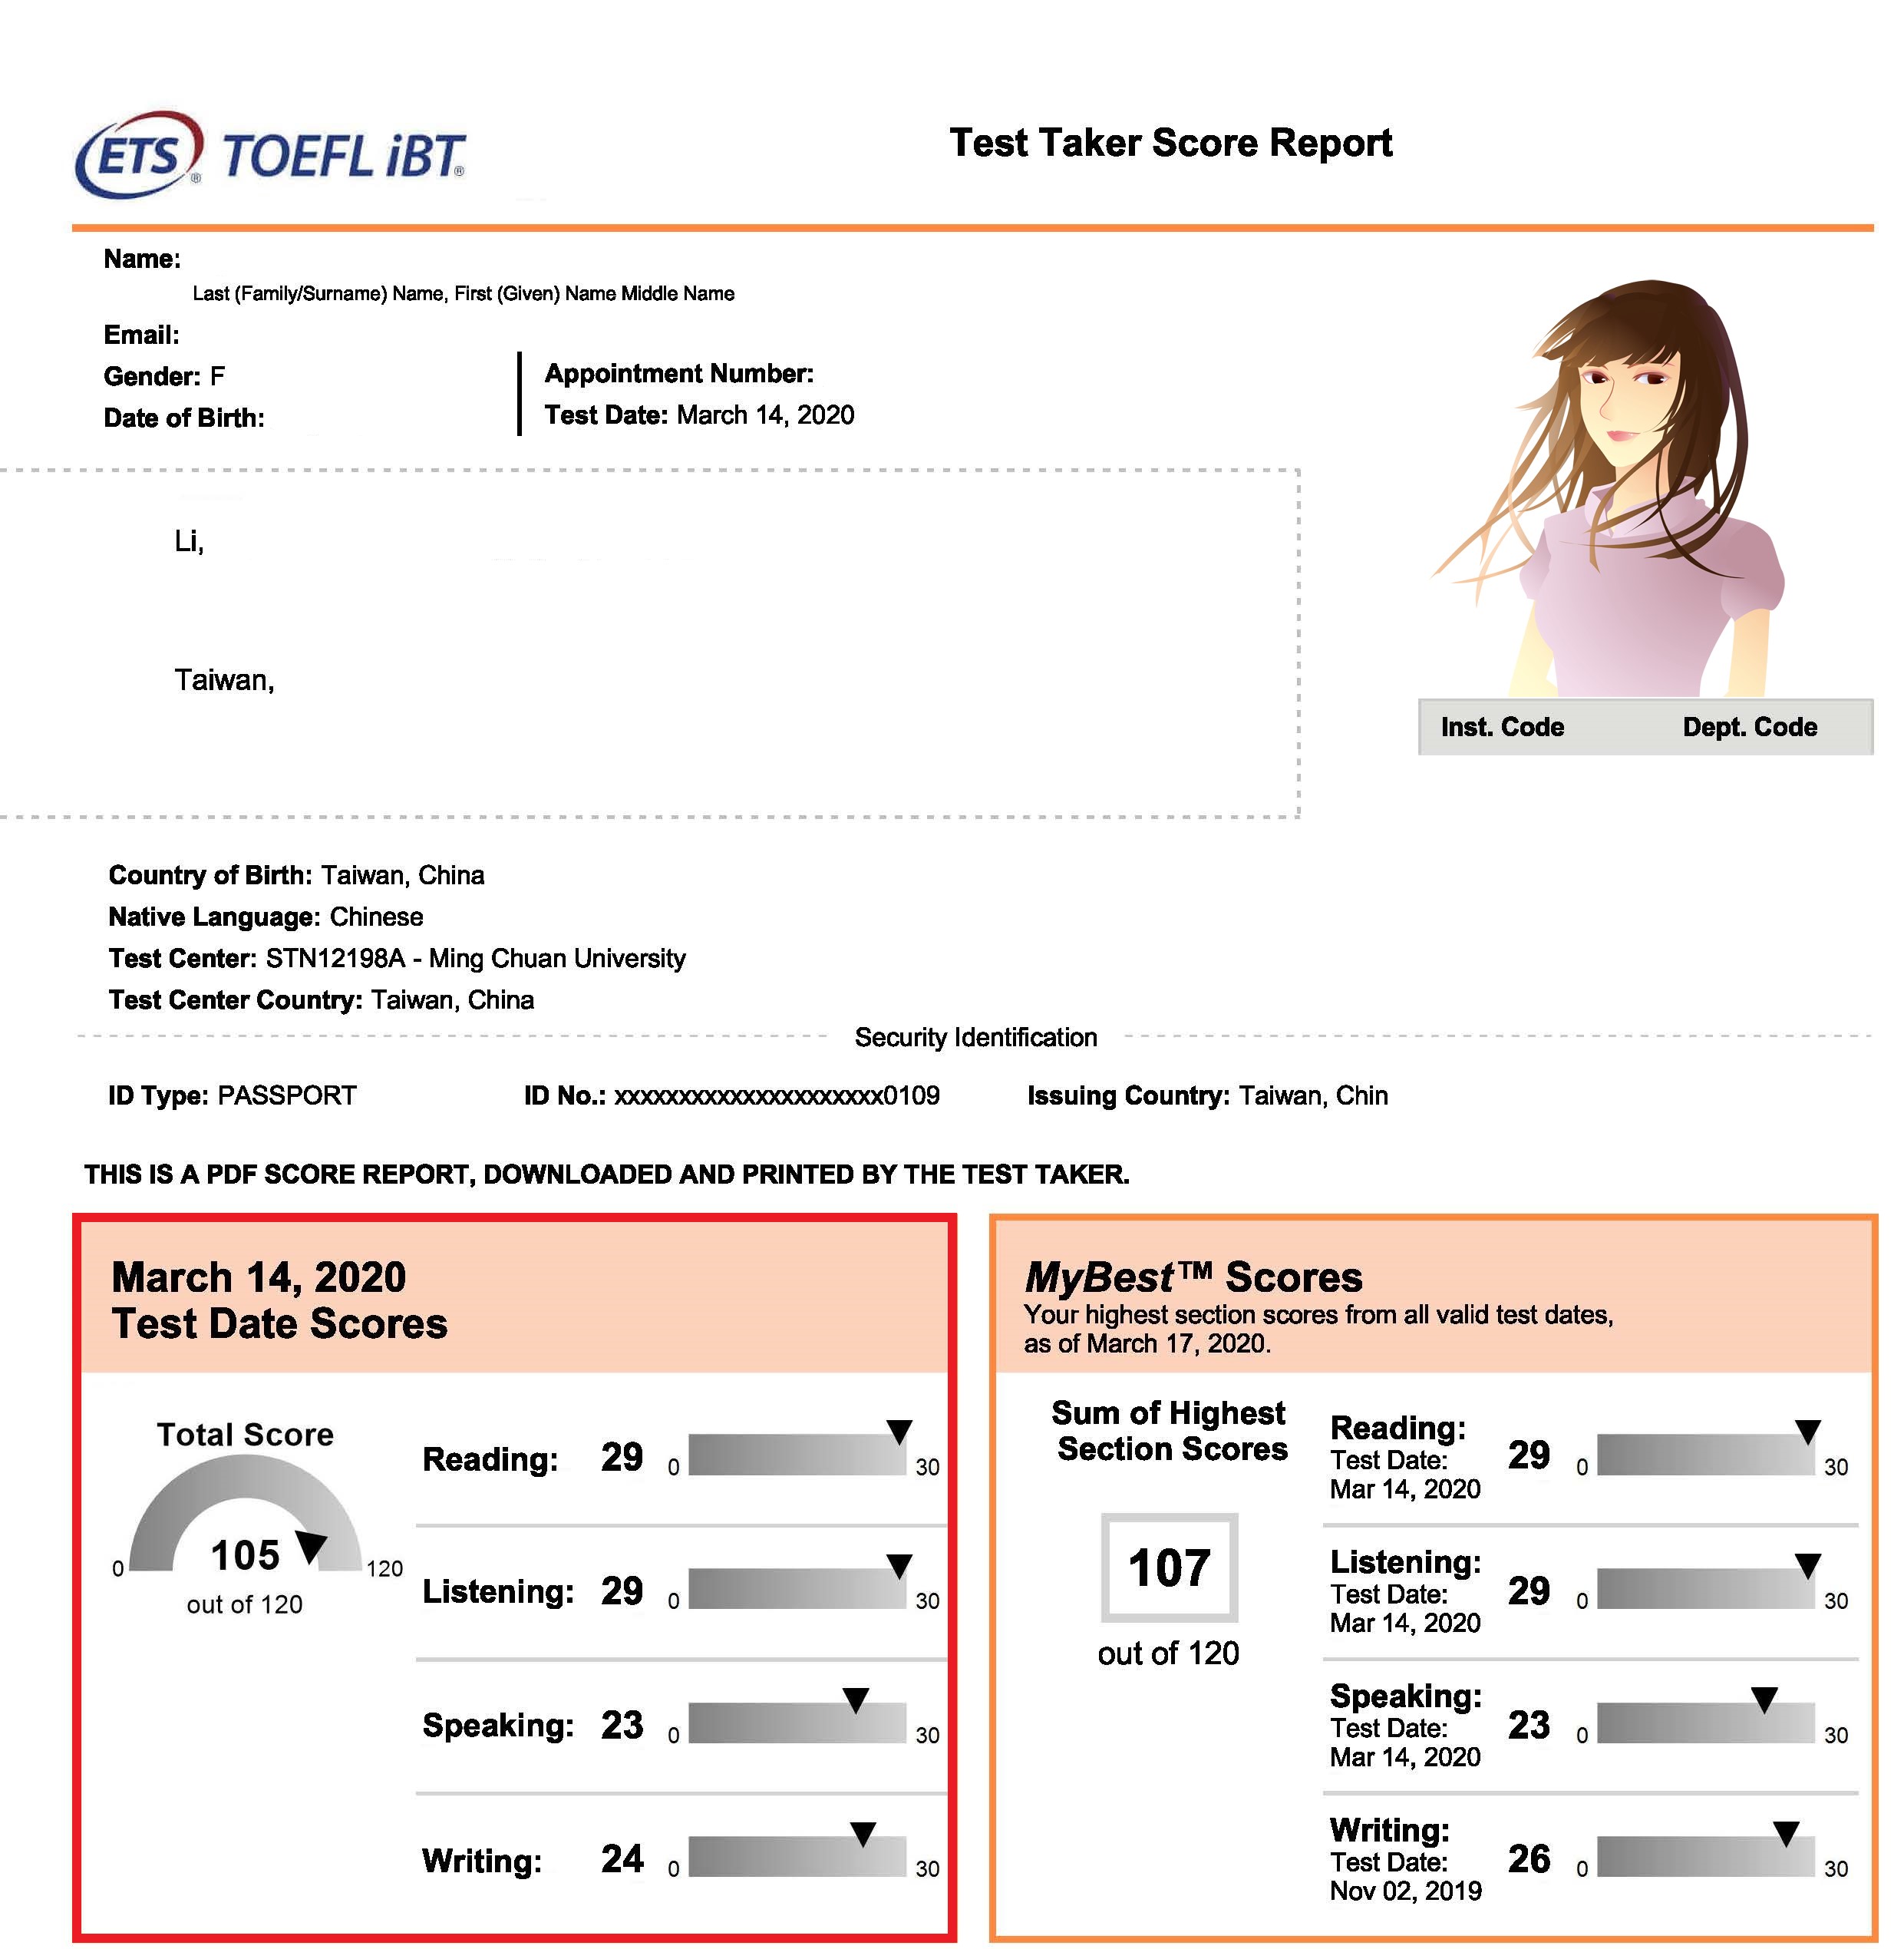Click the Test Date Listening score bar
This screenshot has height=1949, width=1904.
797,1588
